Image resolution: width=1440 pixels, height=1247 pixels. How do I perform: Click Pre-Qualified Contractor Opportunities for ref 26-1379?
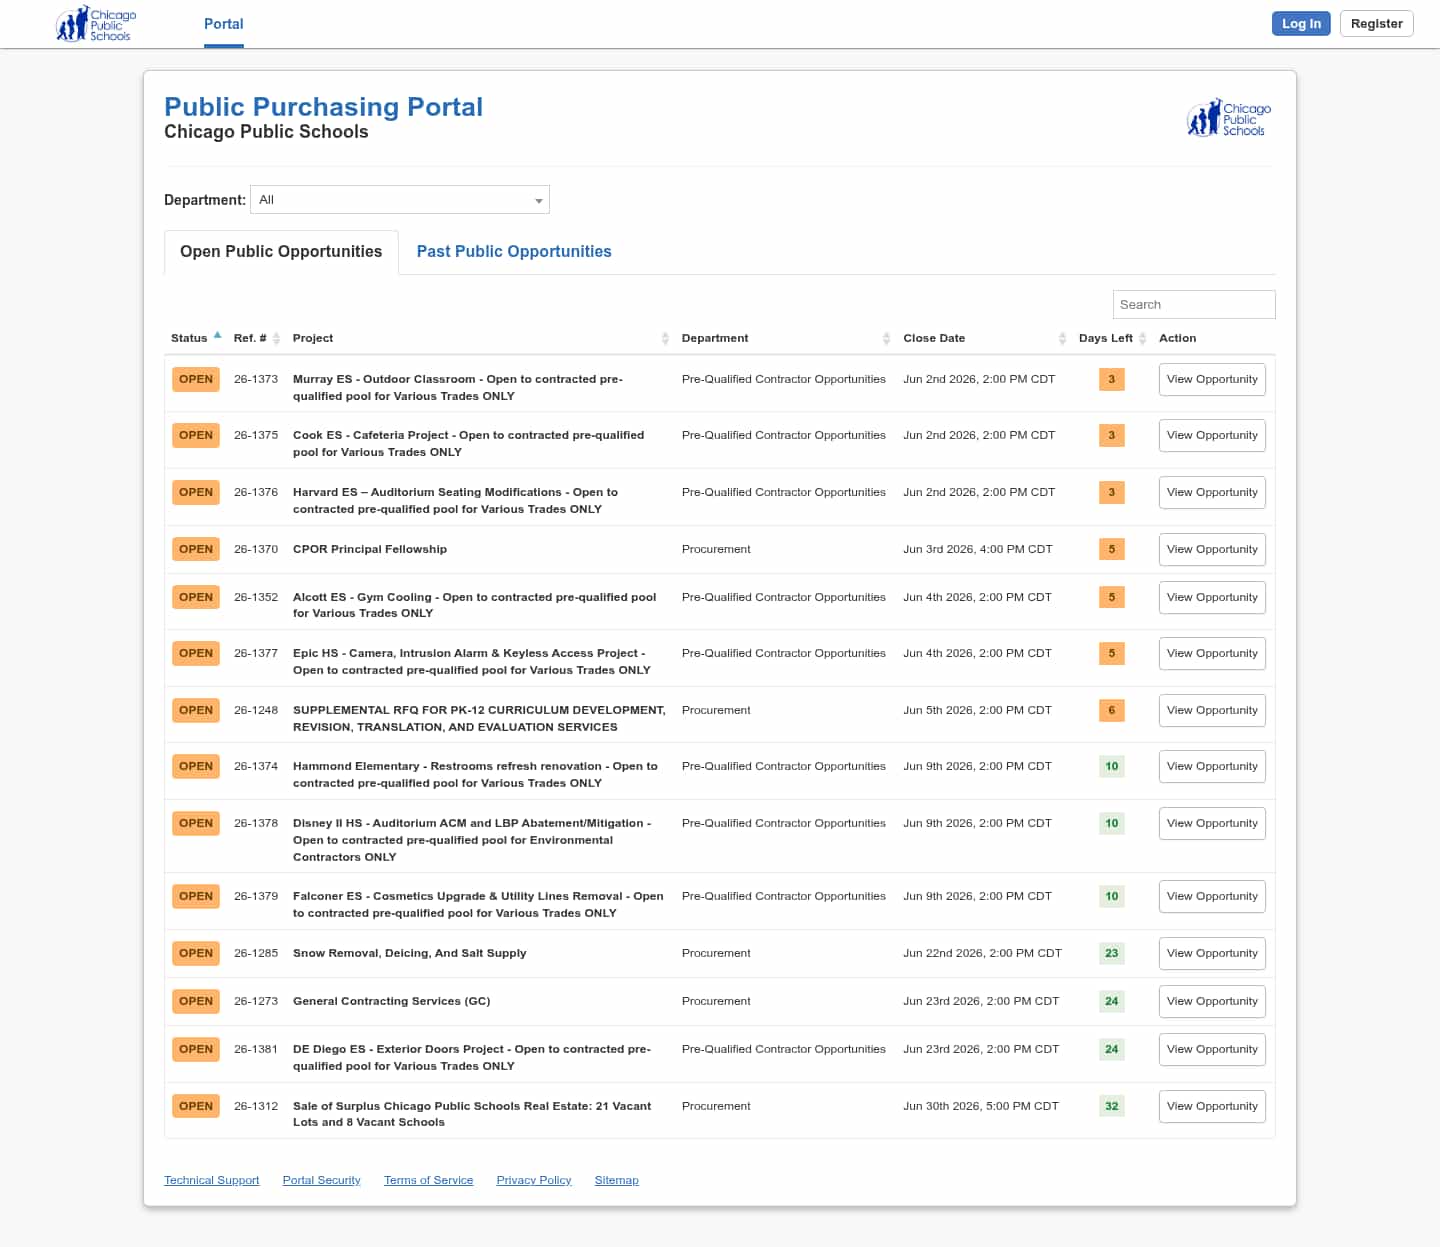pyautogui.click(x=784, y=897)
